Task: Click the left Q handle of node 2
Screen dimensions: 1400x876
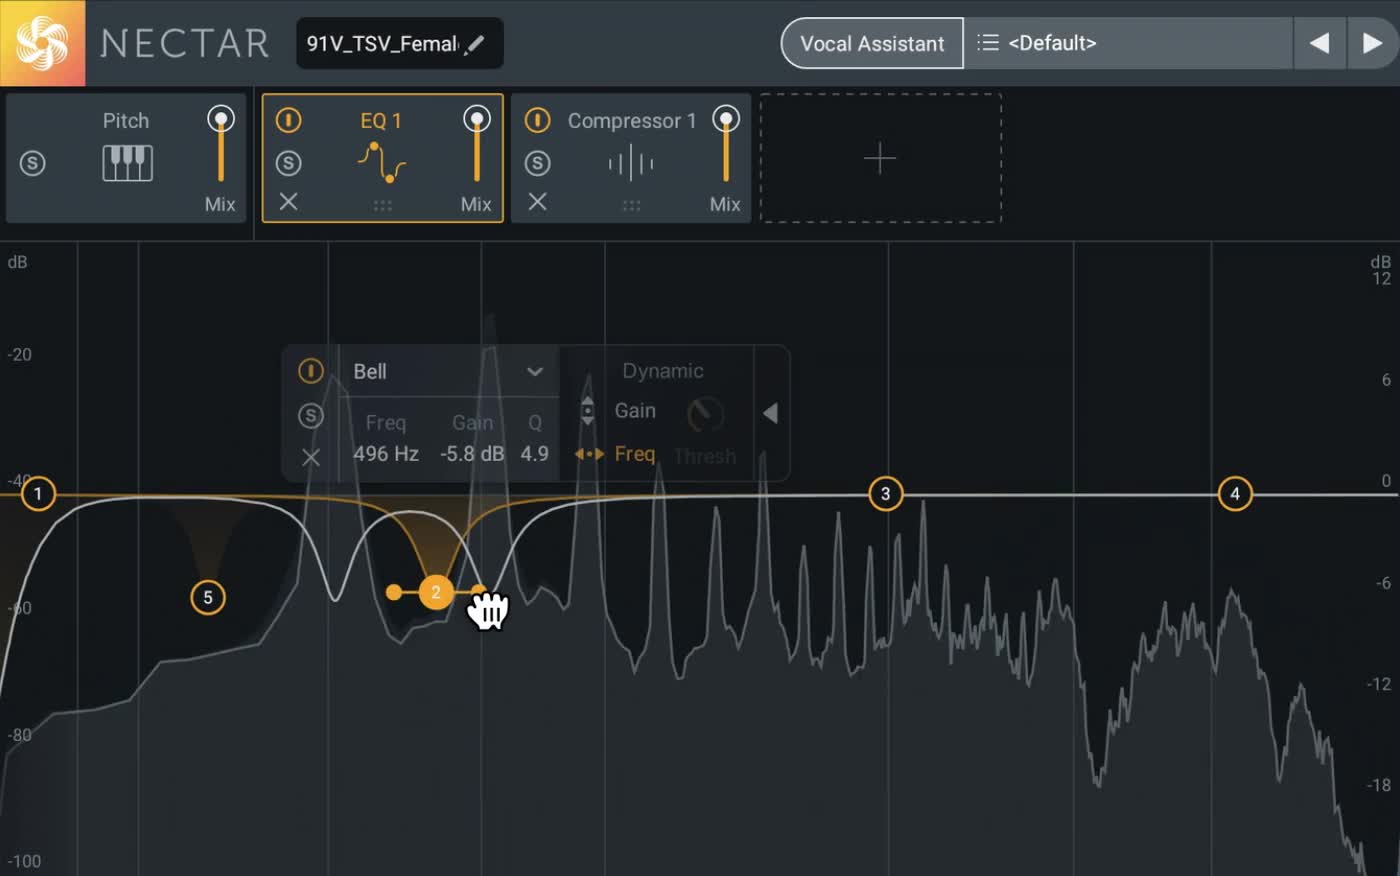Action: 394,592
